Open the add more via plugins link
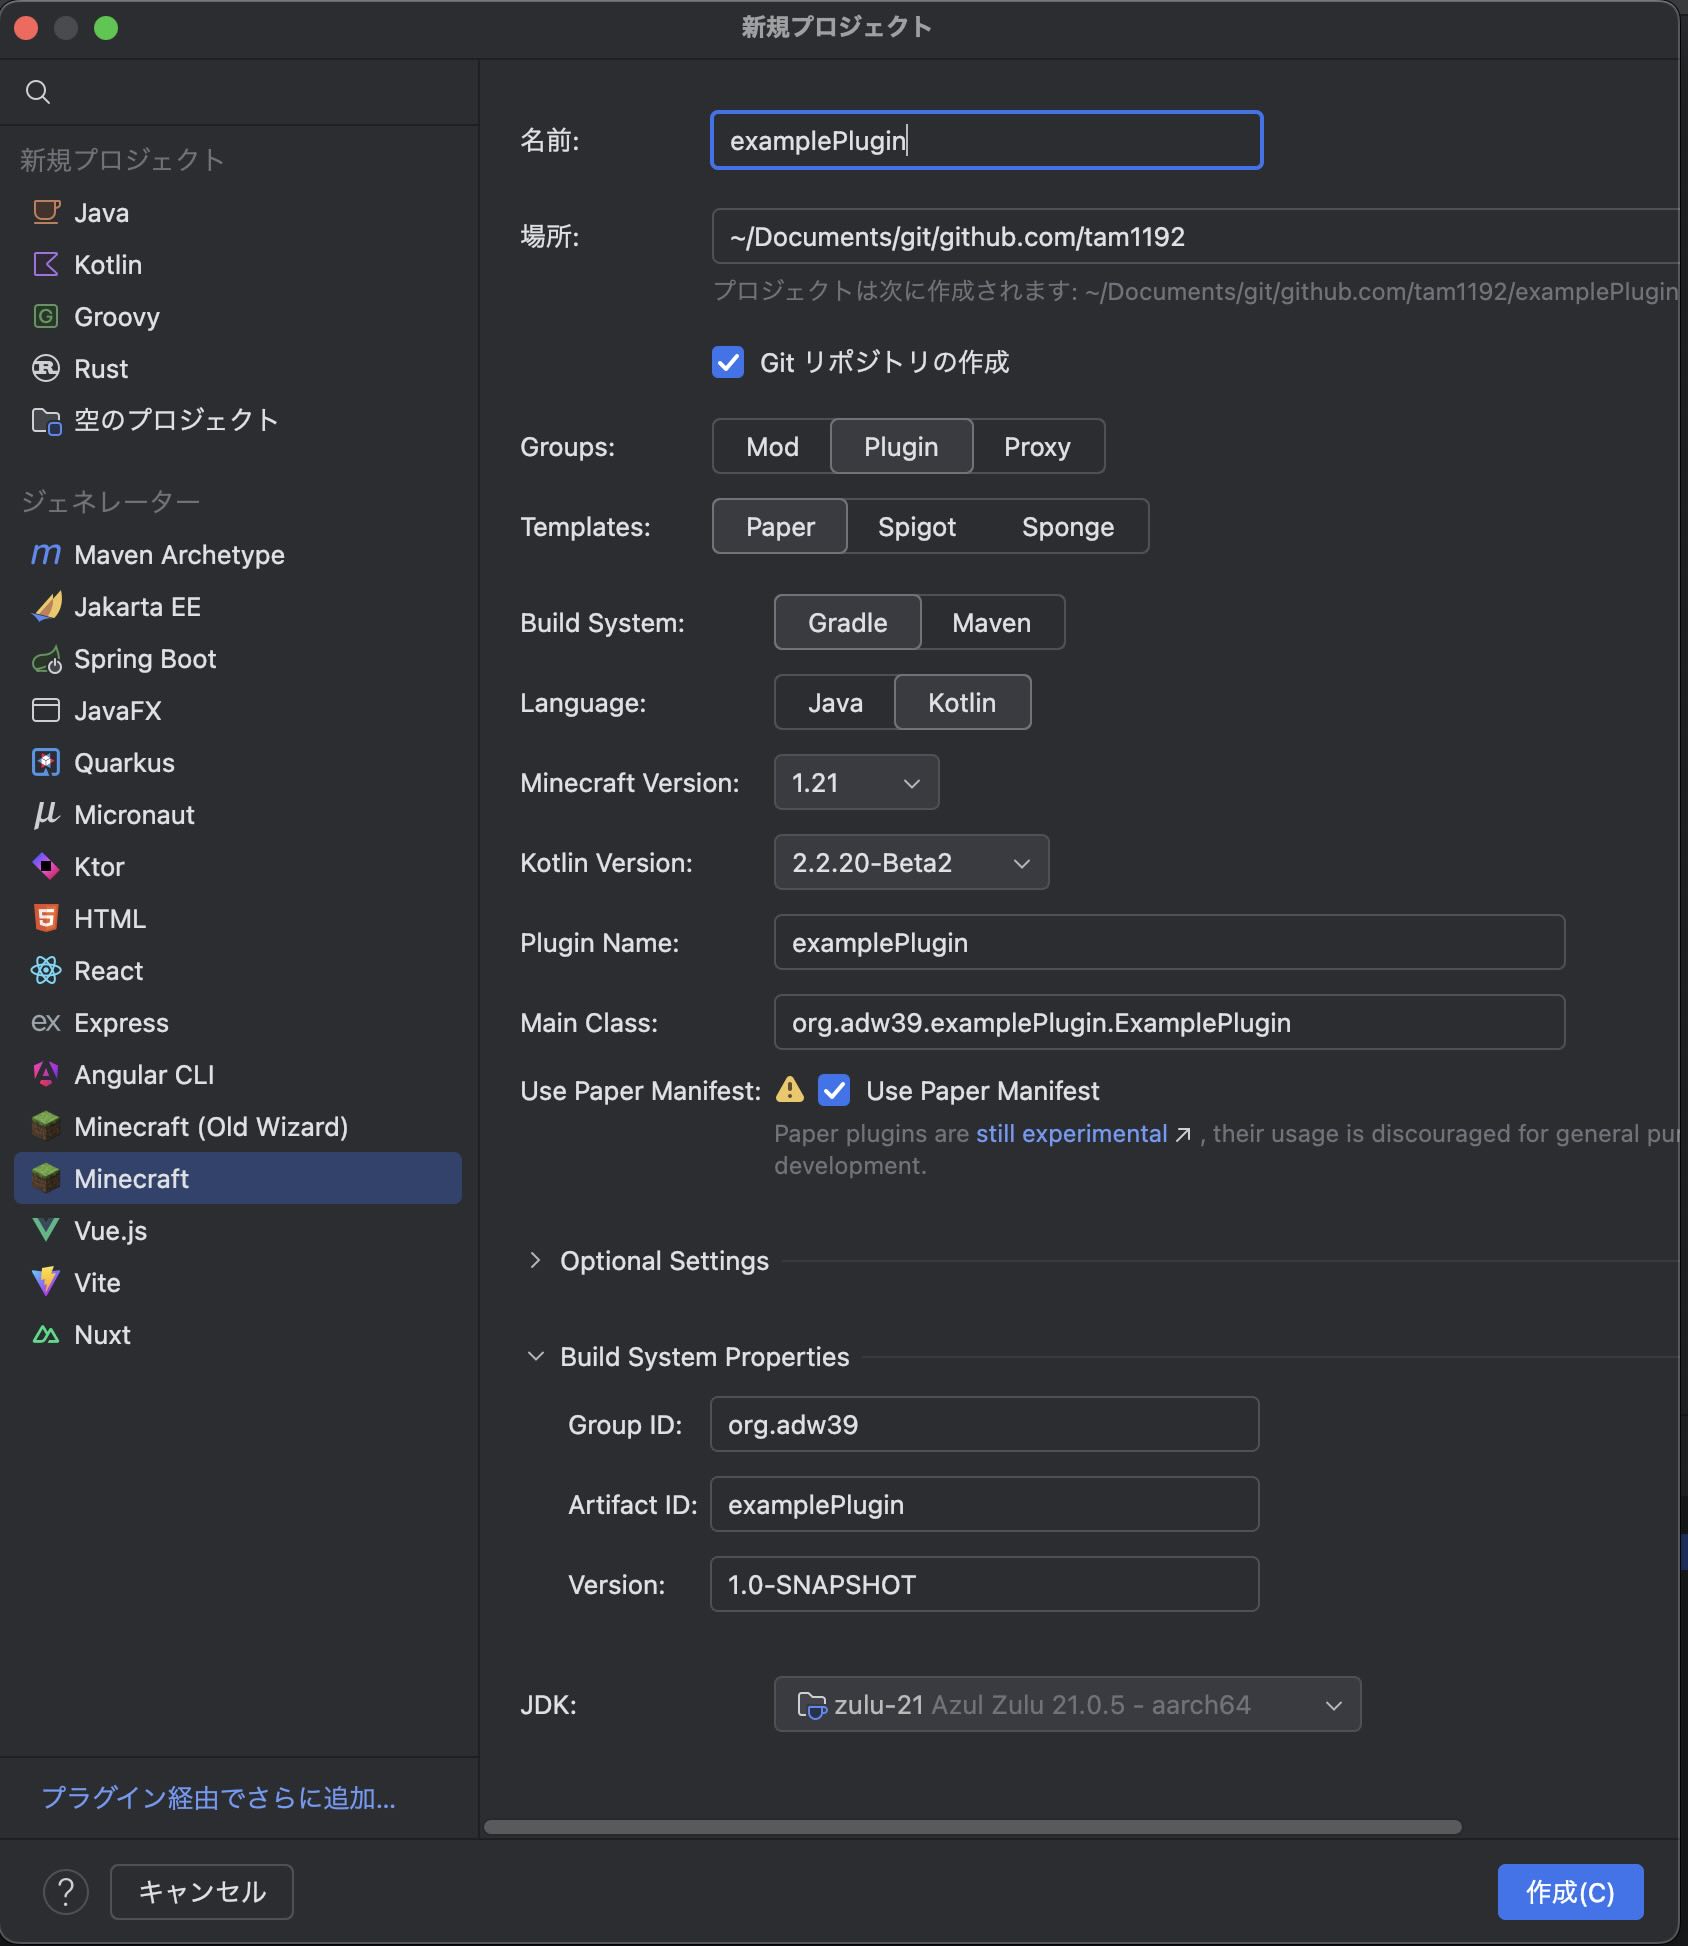The height and width of the screenshot is (1946, 1688). tap(219, 1798)
